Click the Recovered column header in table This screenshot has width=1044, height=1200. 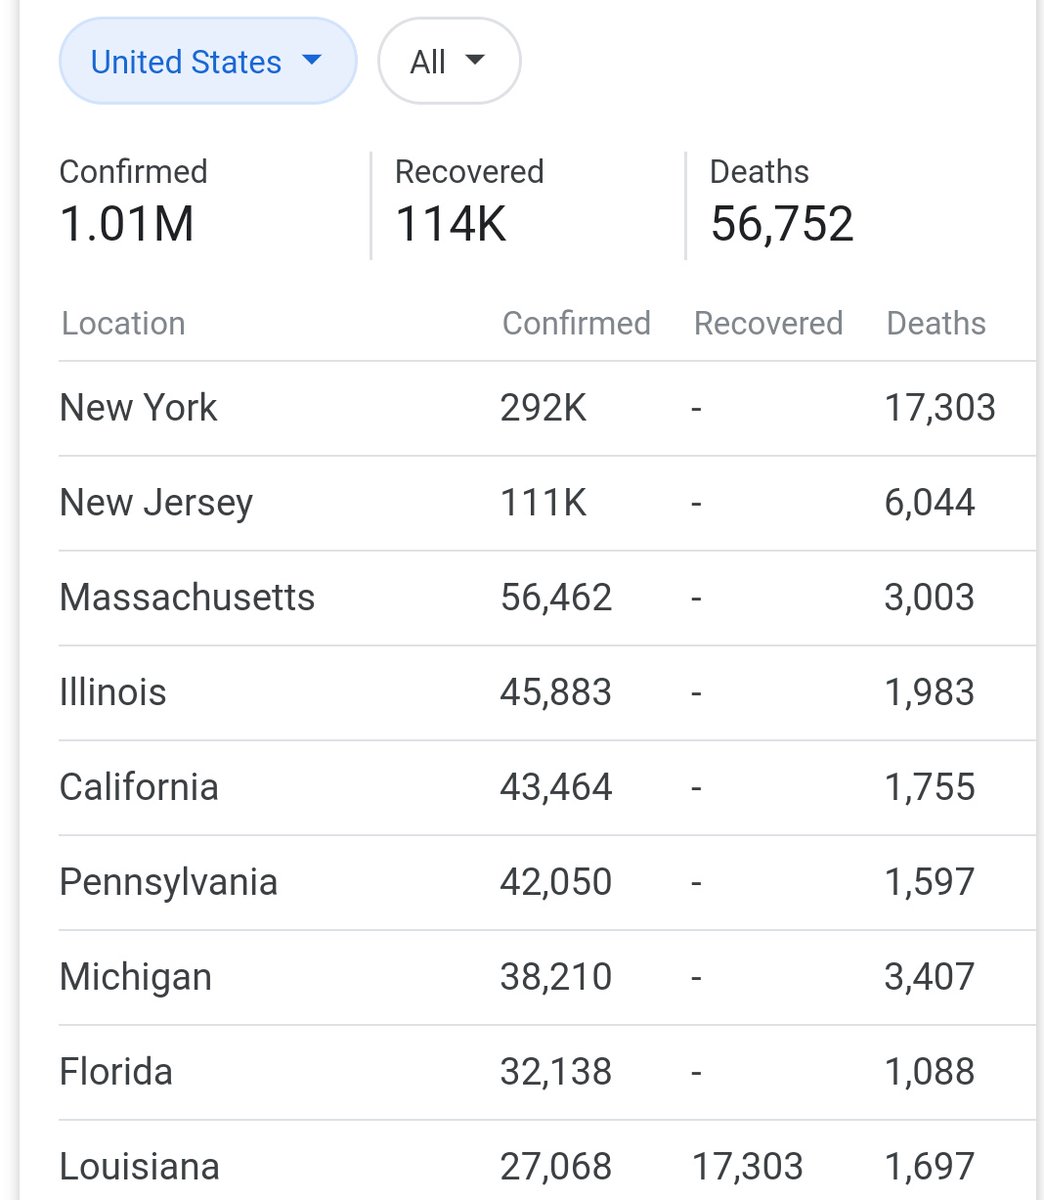click(768, 323)
